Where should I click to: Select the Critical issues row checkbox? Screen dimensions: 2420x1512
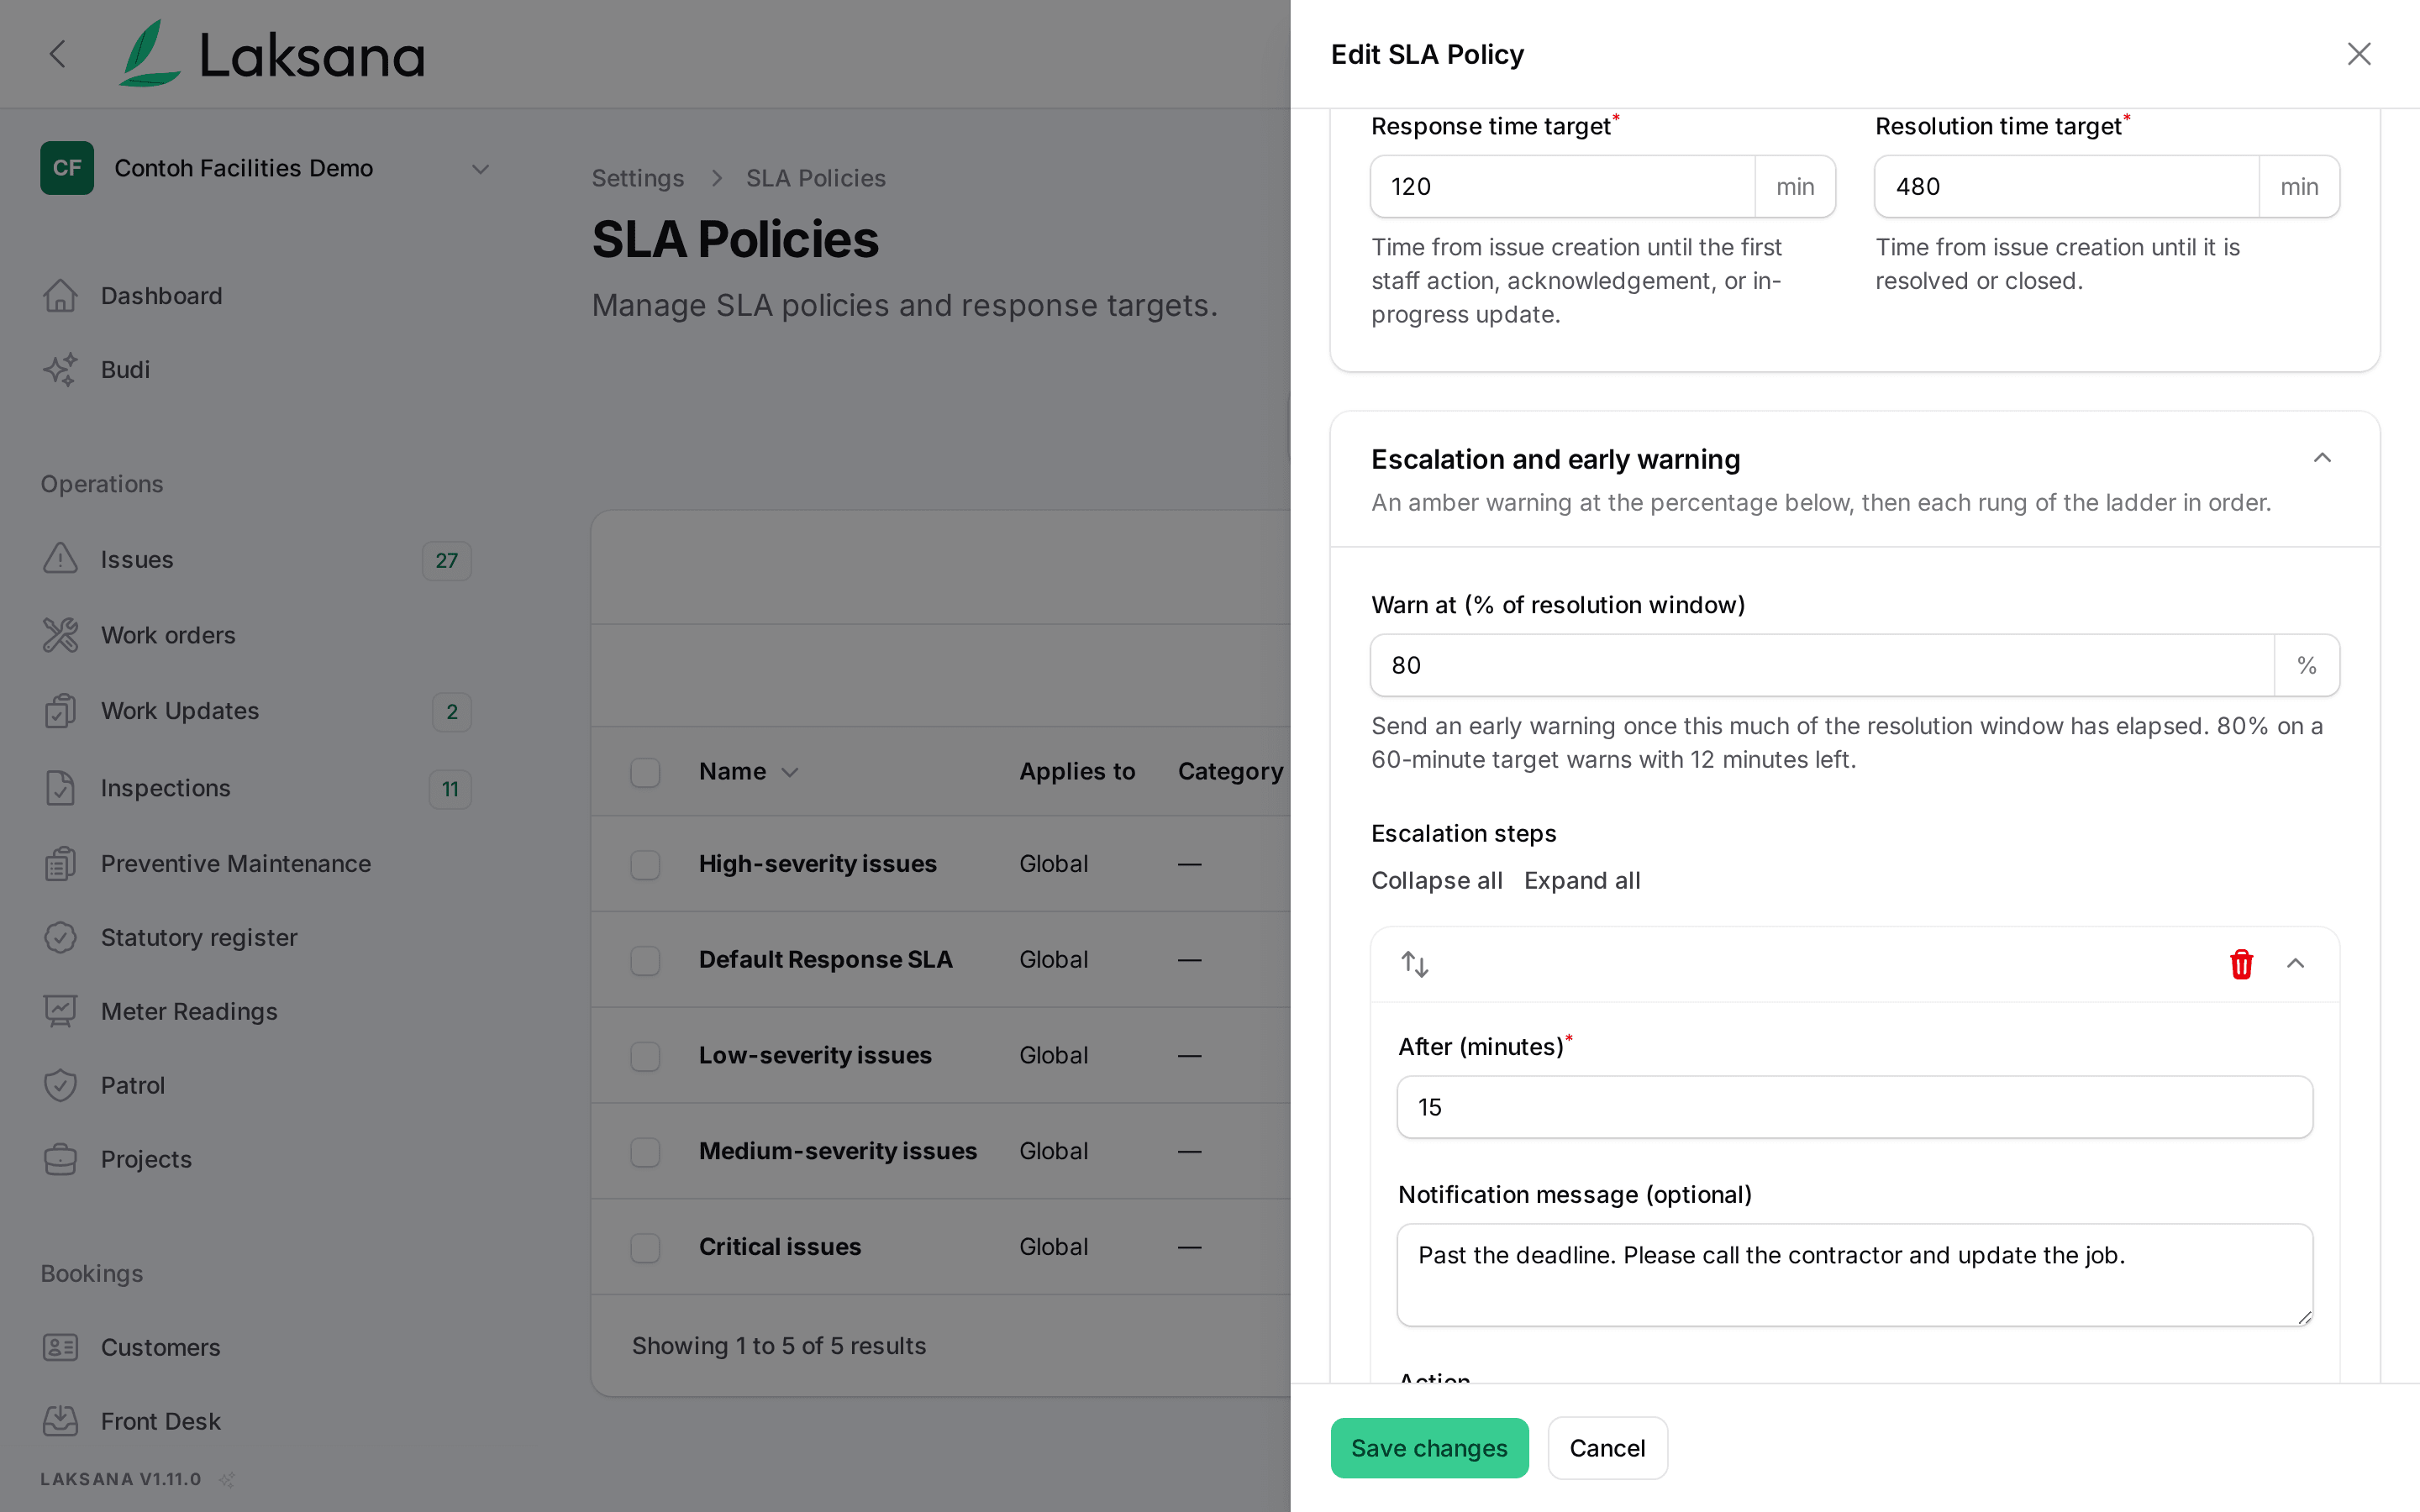click(645, 1247)
